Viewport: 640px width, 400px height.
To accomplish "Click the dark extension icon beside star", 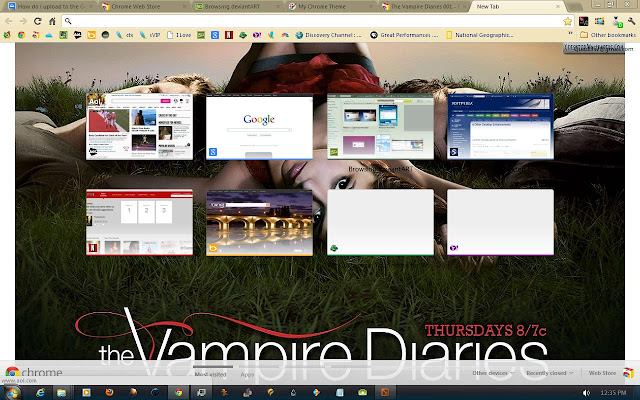I will pos(583,21).
